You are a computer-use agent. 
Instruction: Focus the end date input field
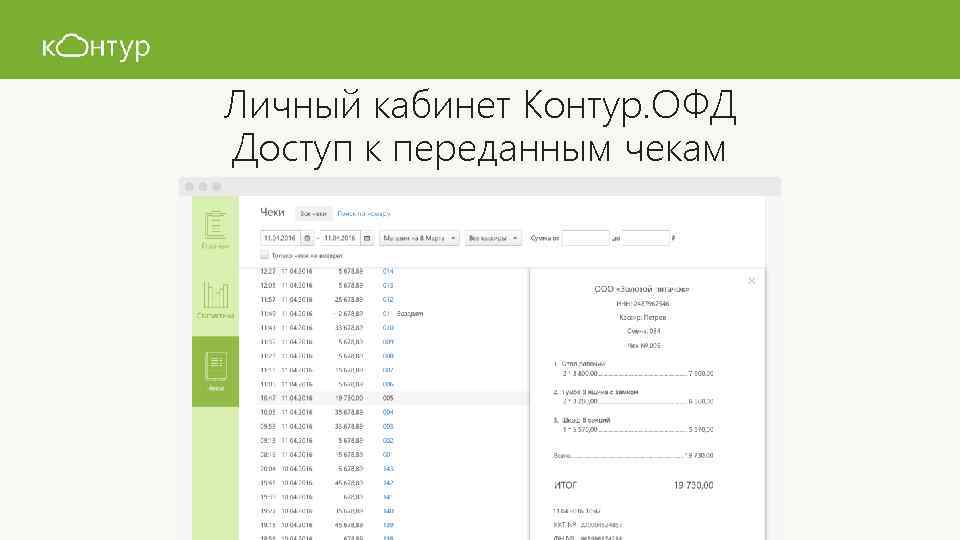[x=340, y=238]
